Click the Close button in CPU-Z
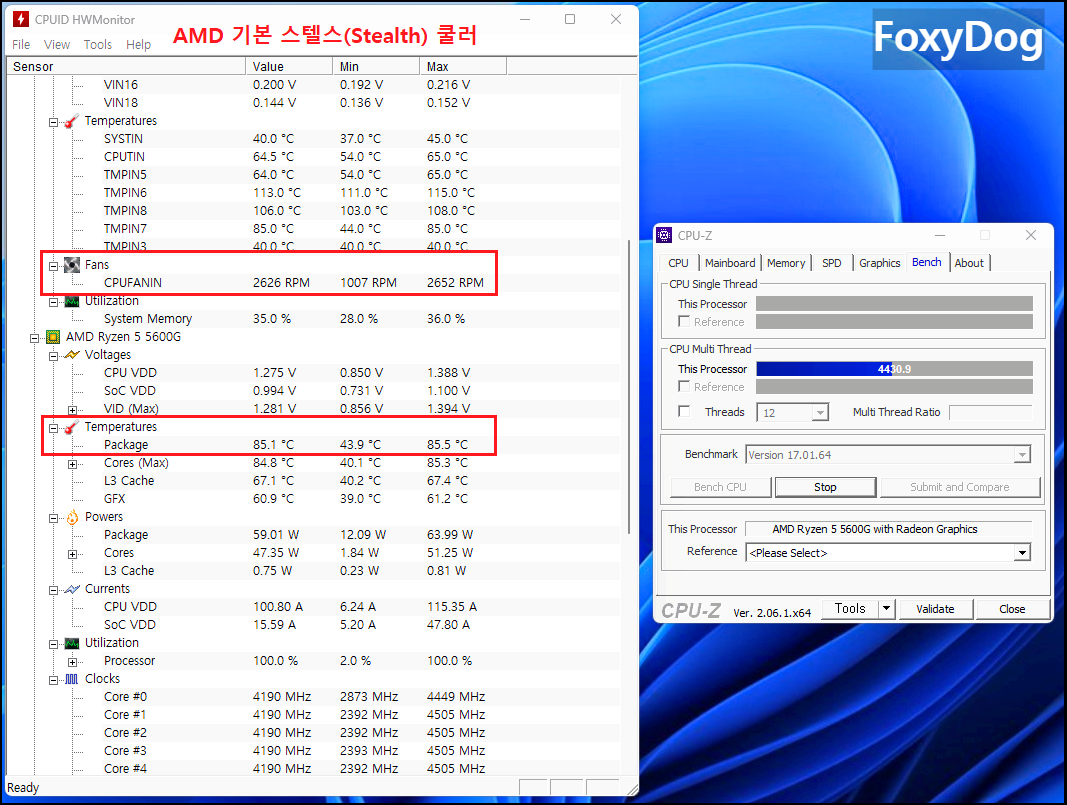This screenshot has width=1067, height=805. click(x=1012, y=609)
